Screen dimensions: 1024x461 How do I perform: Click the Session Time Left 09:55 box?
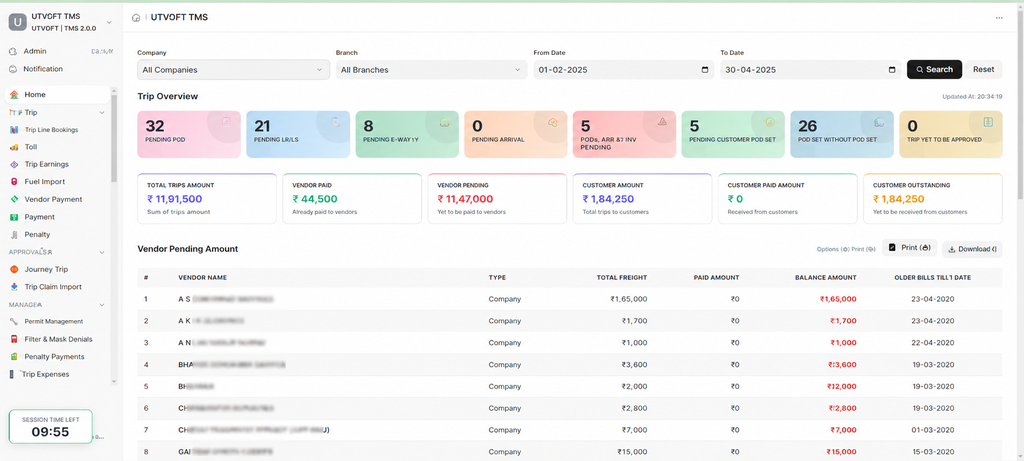pos(50,427)
